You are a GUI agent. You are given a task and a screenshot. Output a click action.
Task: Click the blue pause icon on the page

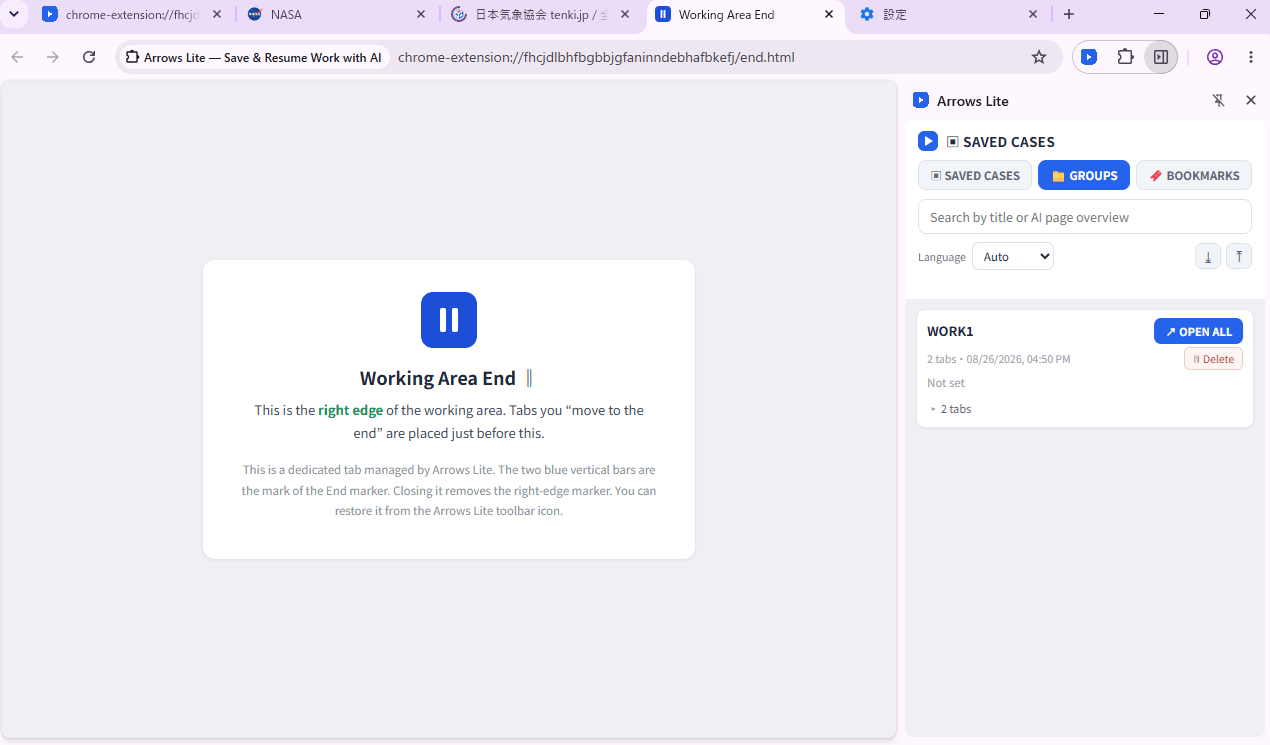tap(449, 320)
